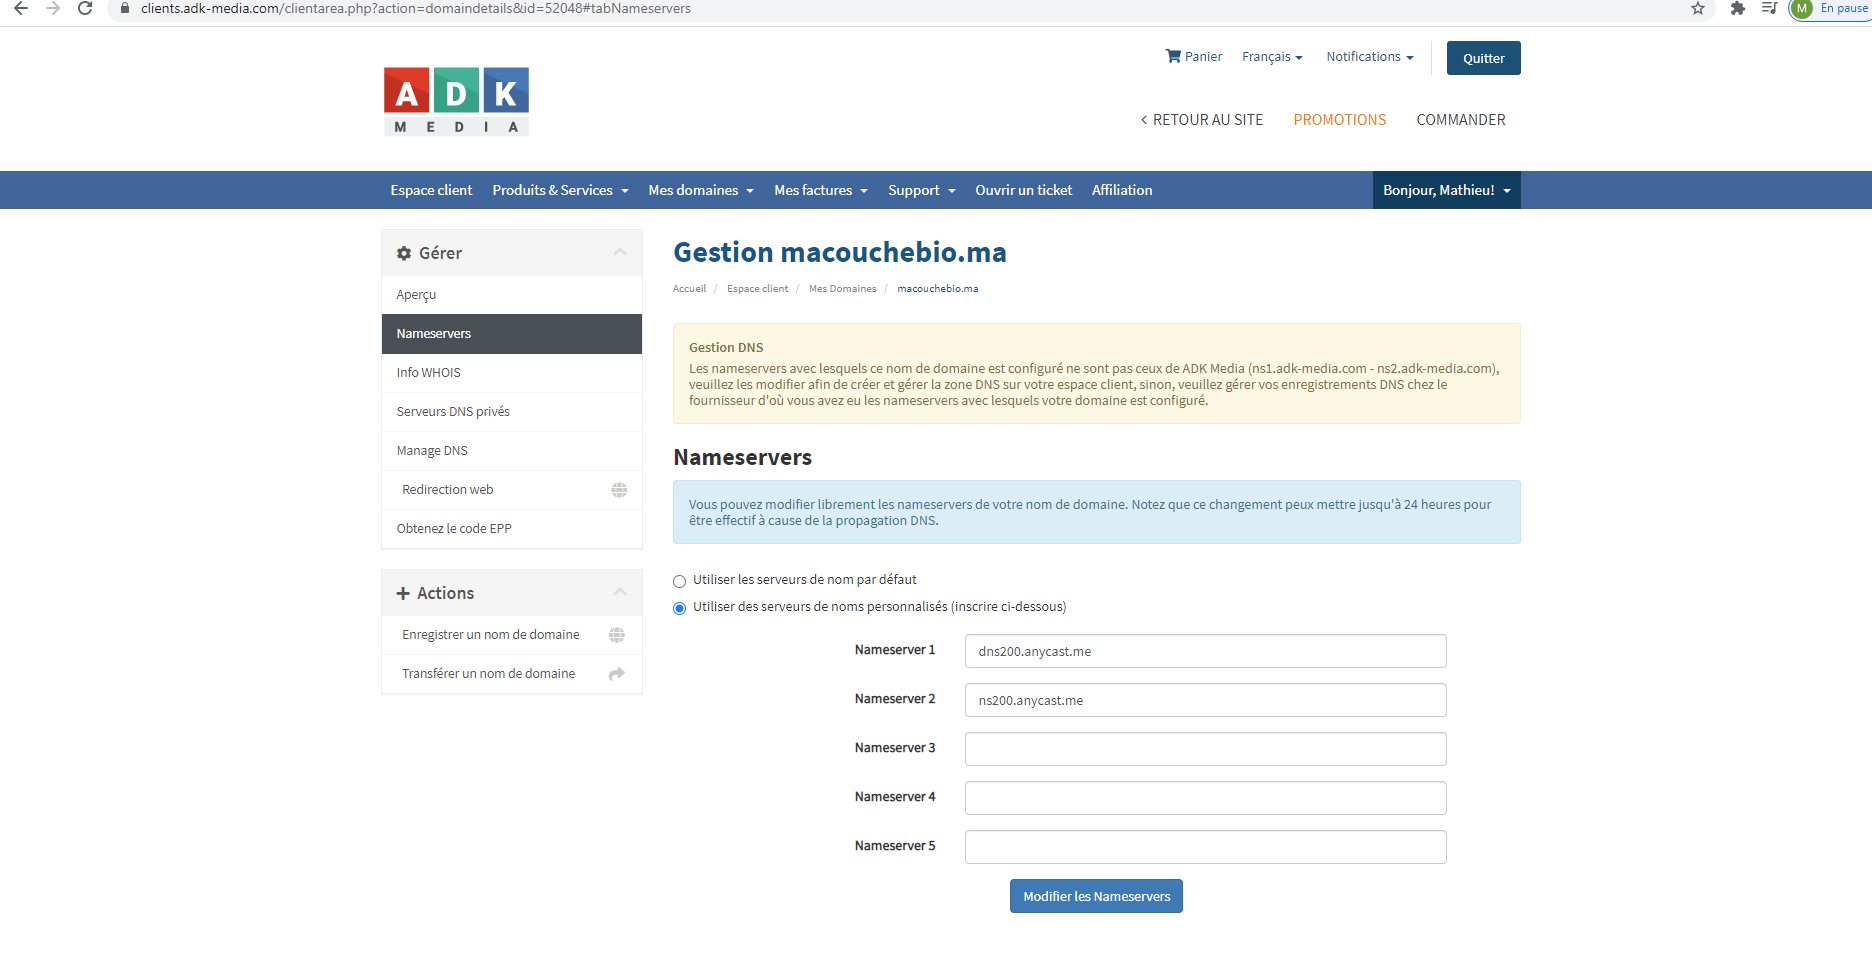Open the Français language dropdown

tap(1272, 57)
